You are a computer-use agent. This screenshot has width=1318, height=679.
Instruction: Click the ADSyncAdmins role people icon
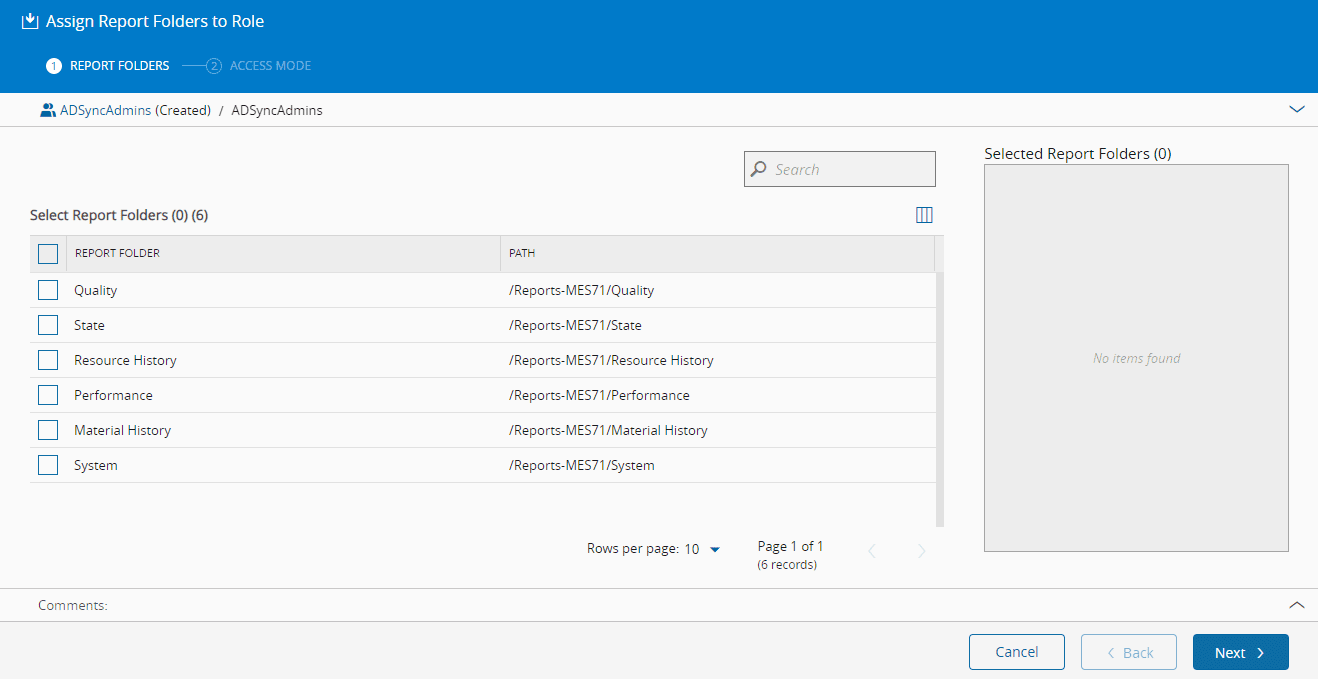coord(47,110)
